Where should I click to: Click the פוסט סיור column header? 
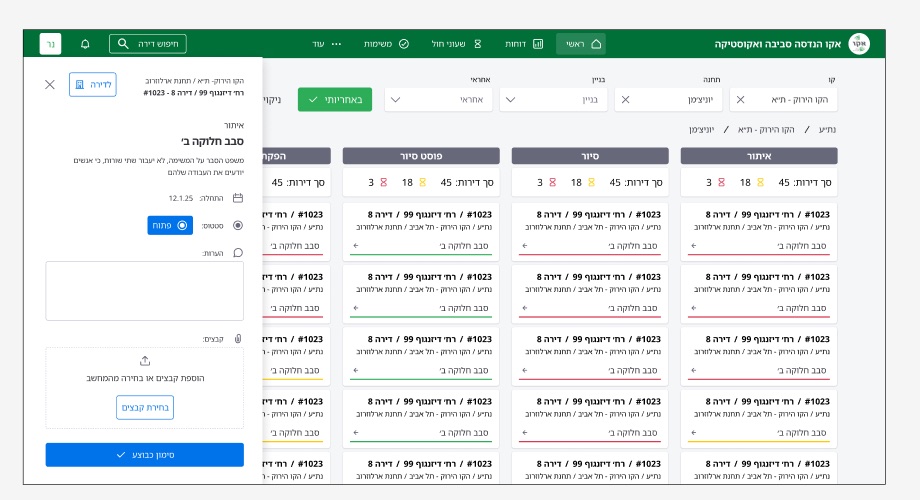[421, 156]
